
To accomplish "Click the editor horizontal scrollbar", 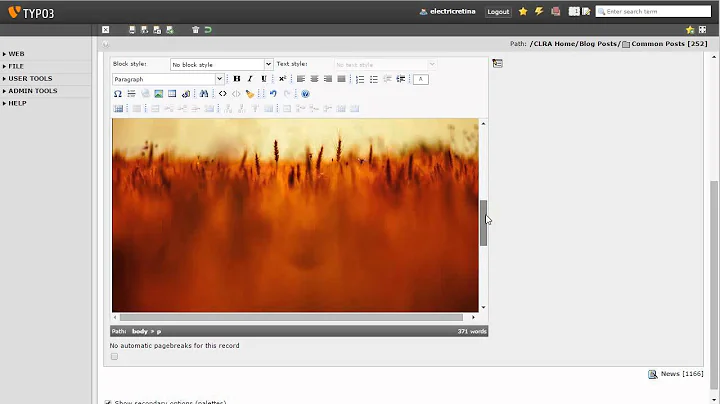I will (291, 317).
